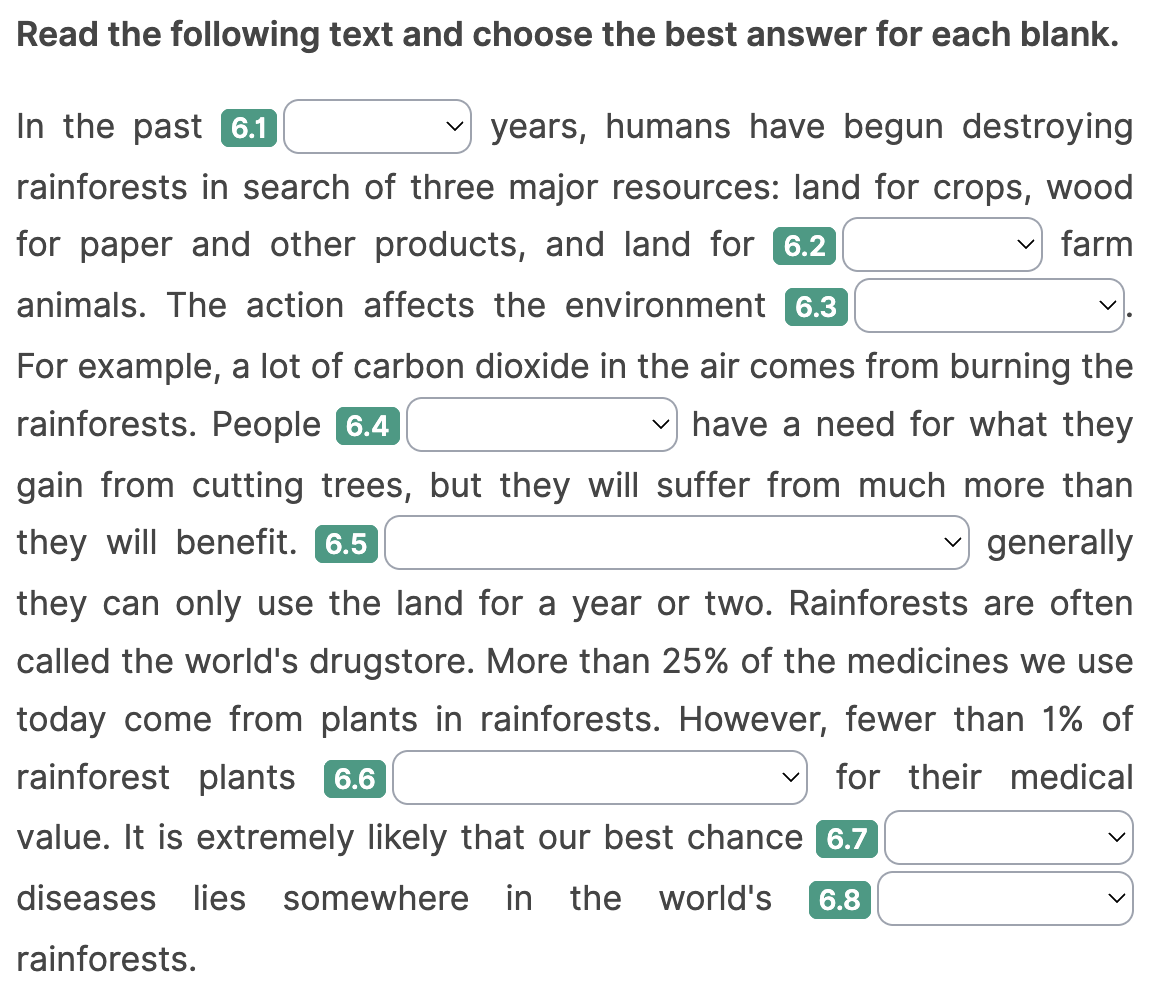1156x1002 pixels.
Task: Expand the 6.8 dropdown after 'world's'
Action: click(x=1005, y=898)
